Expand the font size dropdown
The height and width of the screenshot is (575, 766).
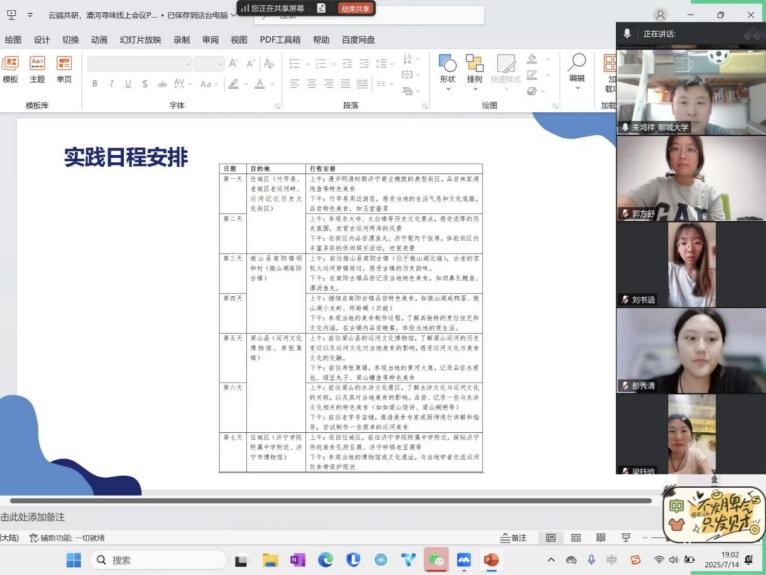tap(220, 64)
